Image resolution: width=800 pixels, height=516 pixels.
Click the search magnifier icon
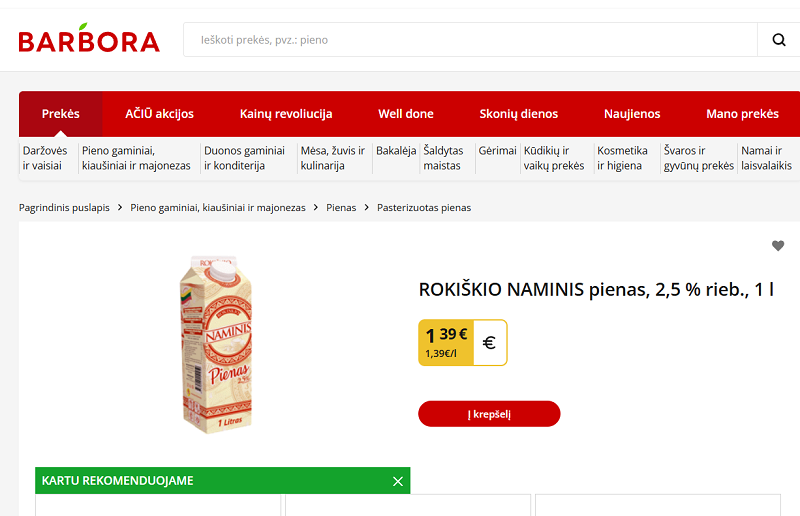point(779,40)
